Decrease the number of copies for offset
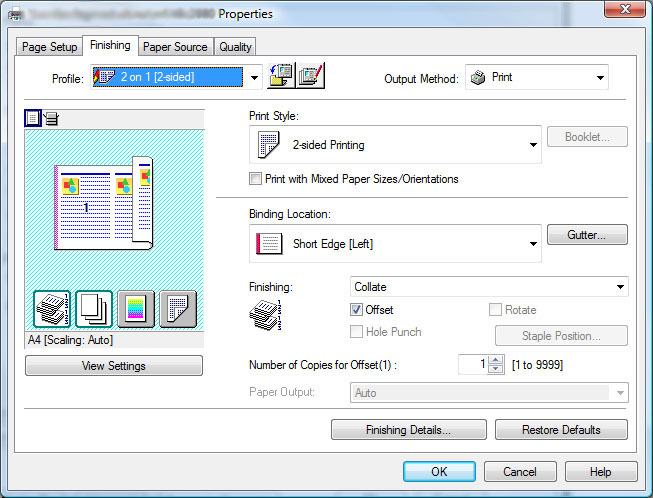The height and width of the screenshot is (498, 653). [x=496, y=369]
